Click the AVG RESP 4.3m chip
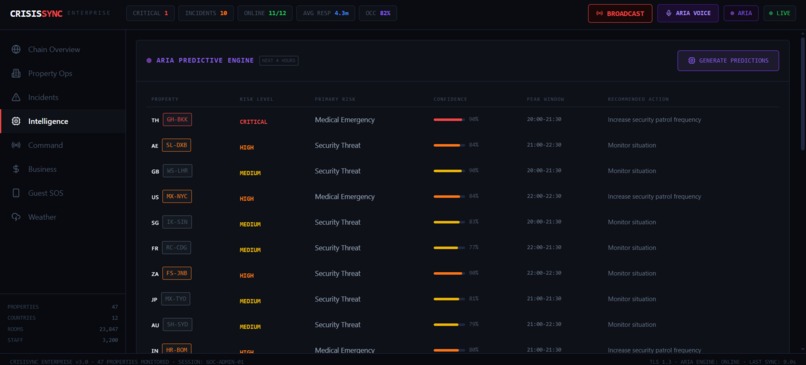 (x=325, y=13)
